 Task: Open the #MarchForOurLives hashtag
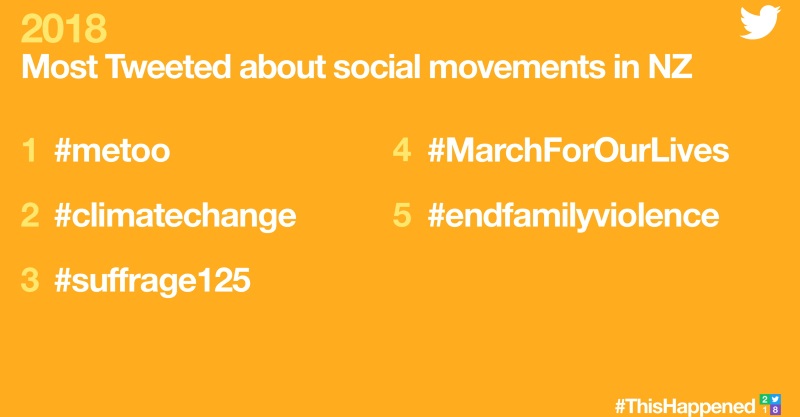(x=579, y=151)
